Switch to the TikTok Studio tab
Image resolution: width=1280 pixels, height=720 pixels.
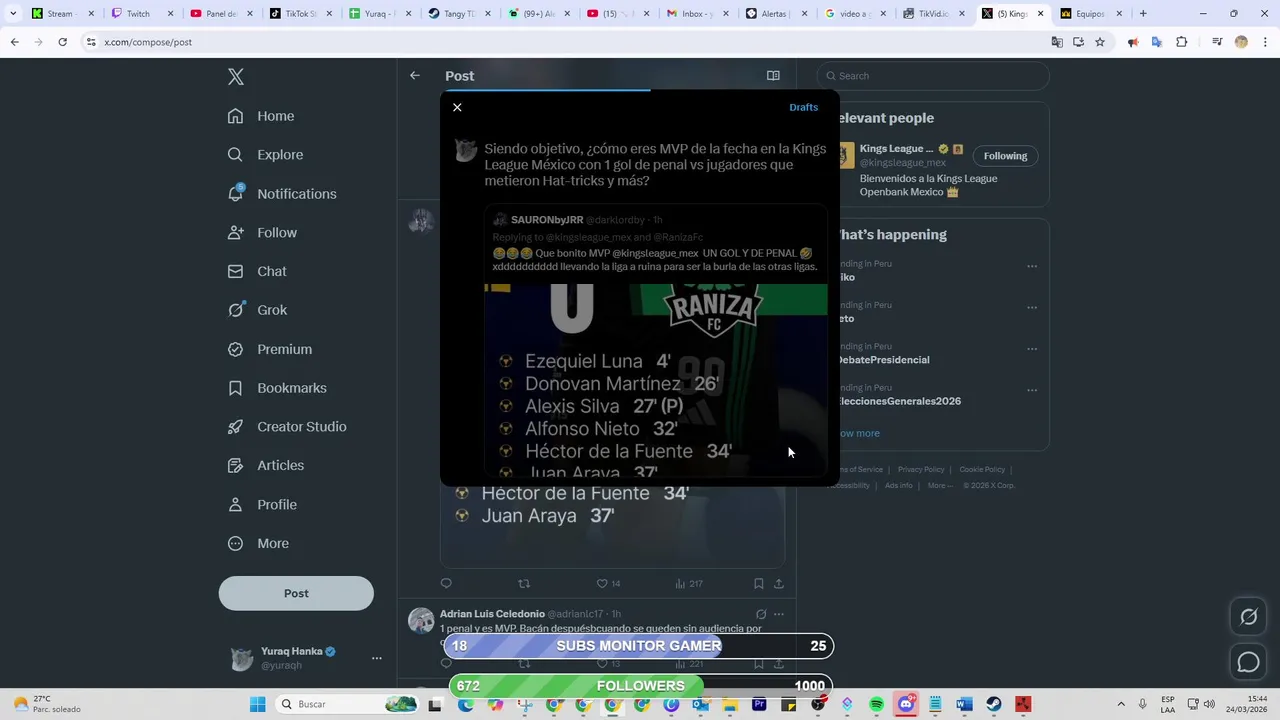tap(301, 14)
